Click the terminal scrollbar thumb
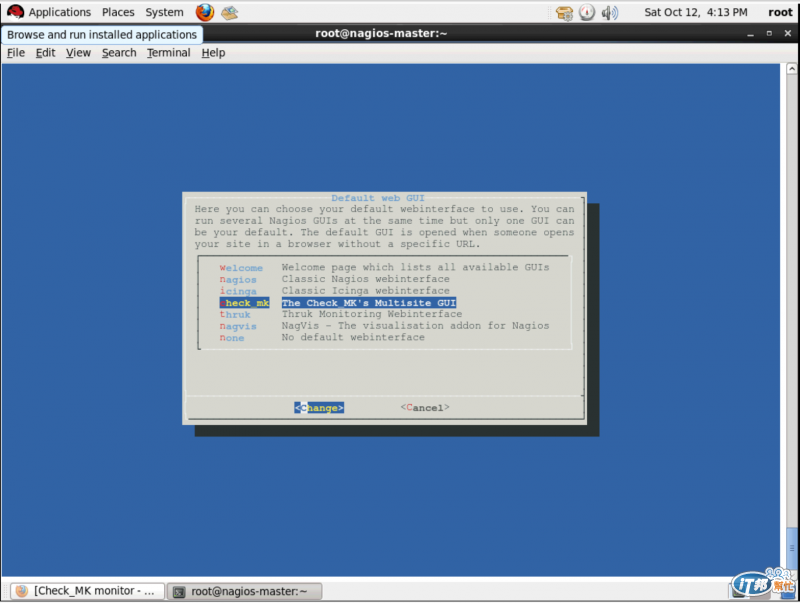This screenshot has width=800, height=603. tap(791, 549)
